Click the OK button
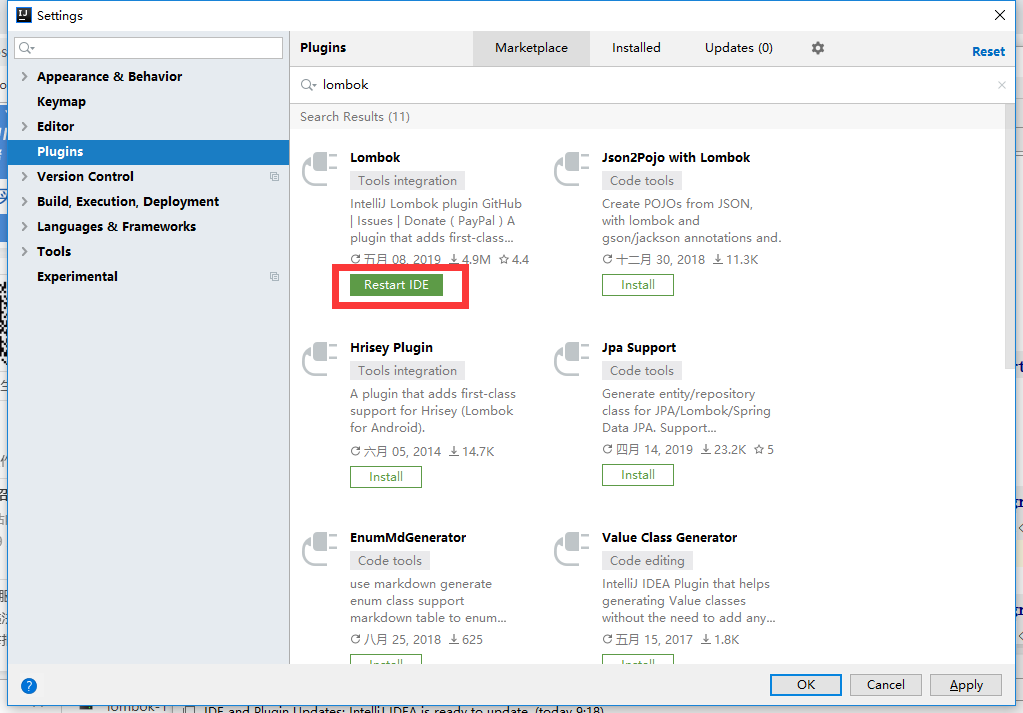The height and width of the screenshot is (713, 1023). [x=806, y=684]
